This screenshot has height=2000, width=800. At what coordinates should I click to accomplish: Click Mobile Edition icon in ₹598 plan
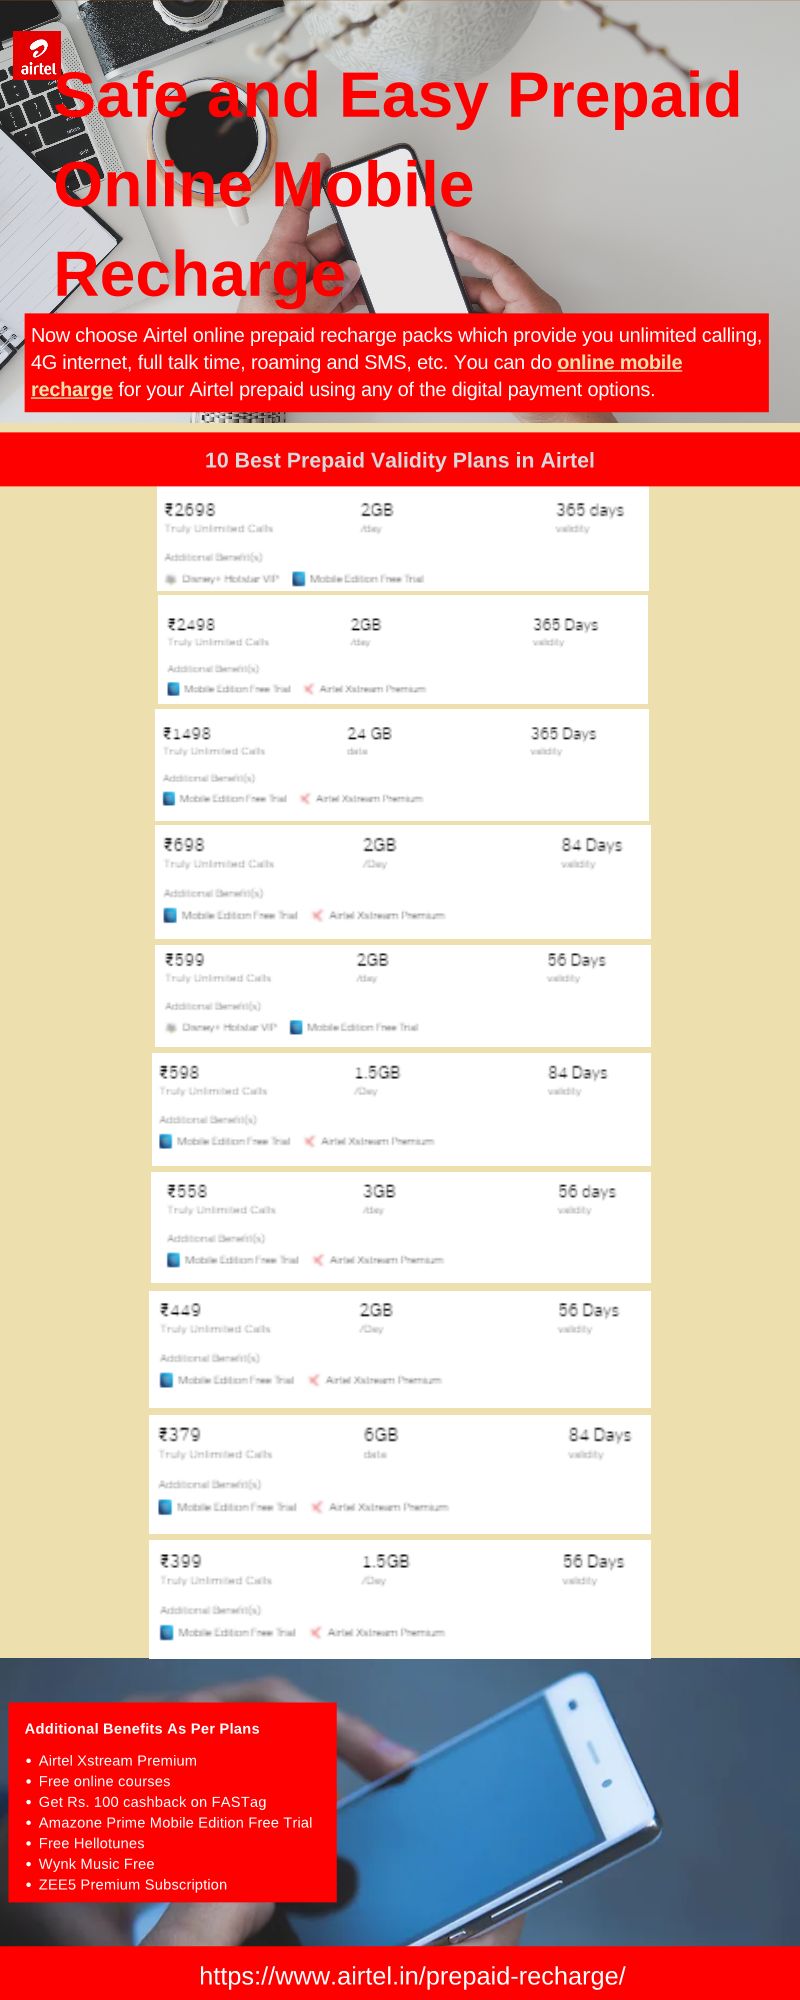pyautogui.click(x=166, y=1141)
